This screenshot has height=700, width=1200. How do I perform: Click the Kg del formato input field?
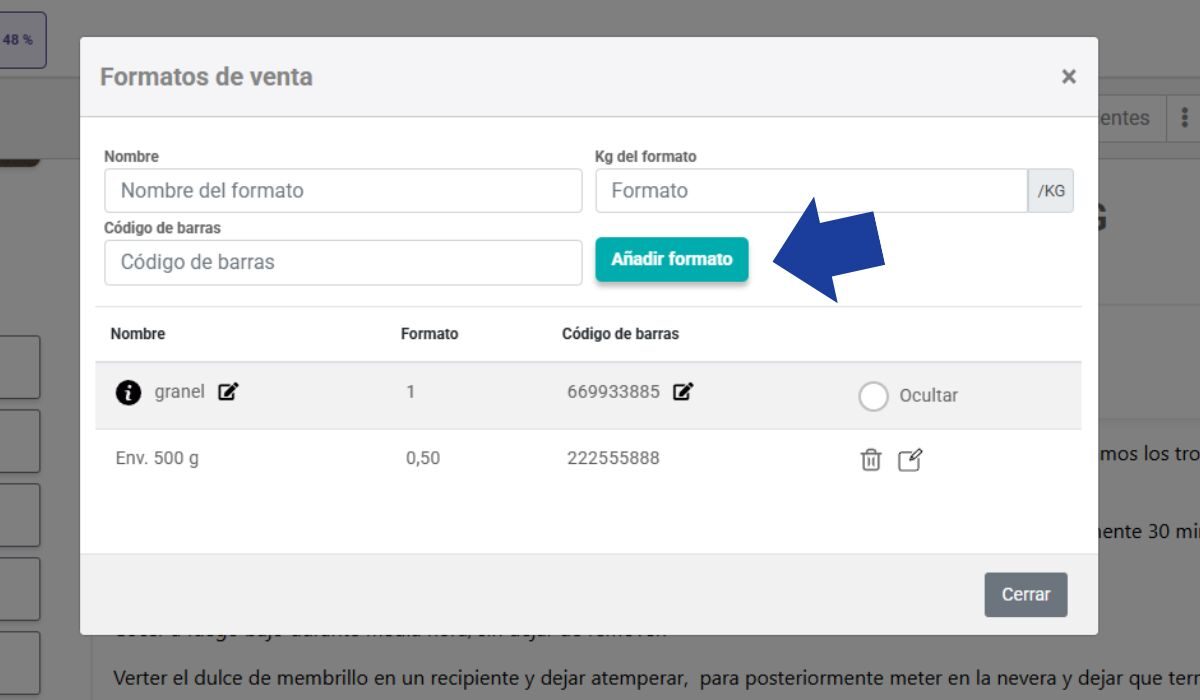pos(810,190)
